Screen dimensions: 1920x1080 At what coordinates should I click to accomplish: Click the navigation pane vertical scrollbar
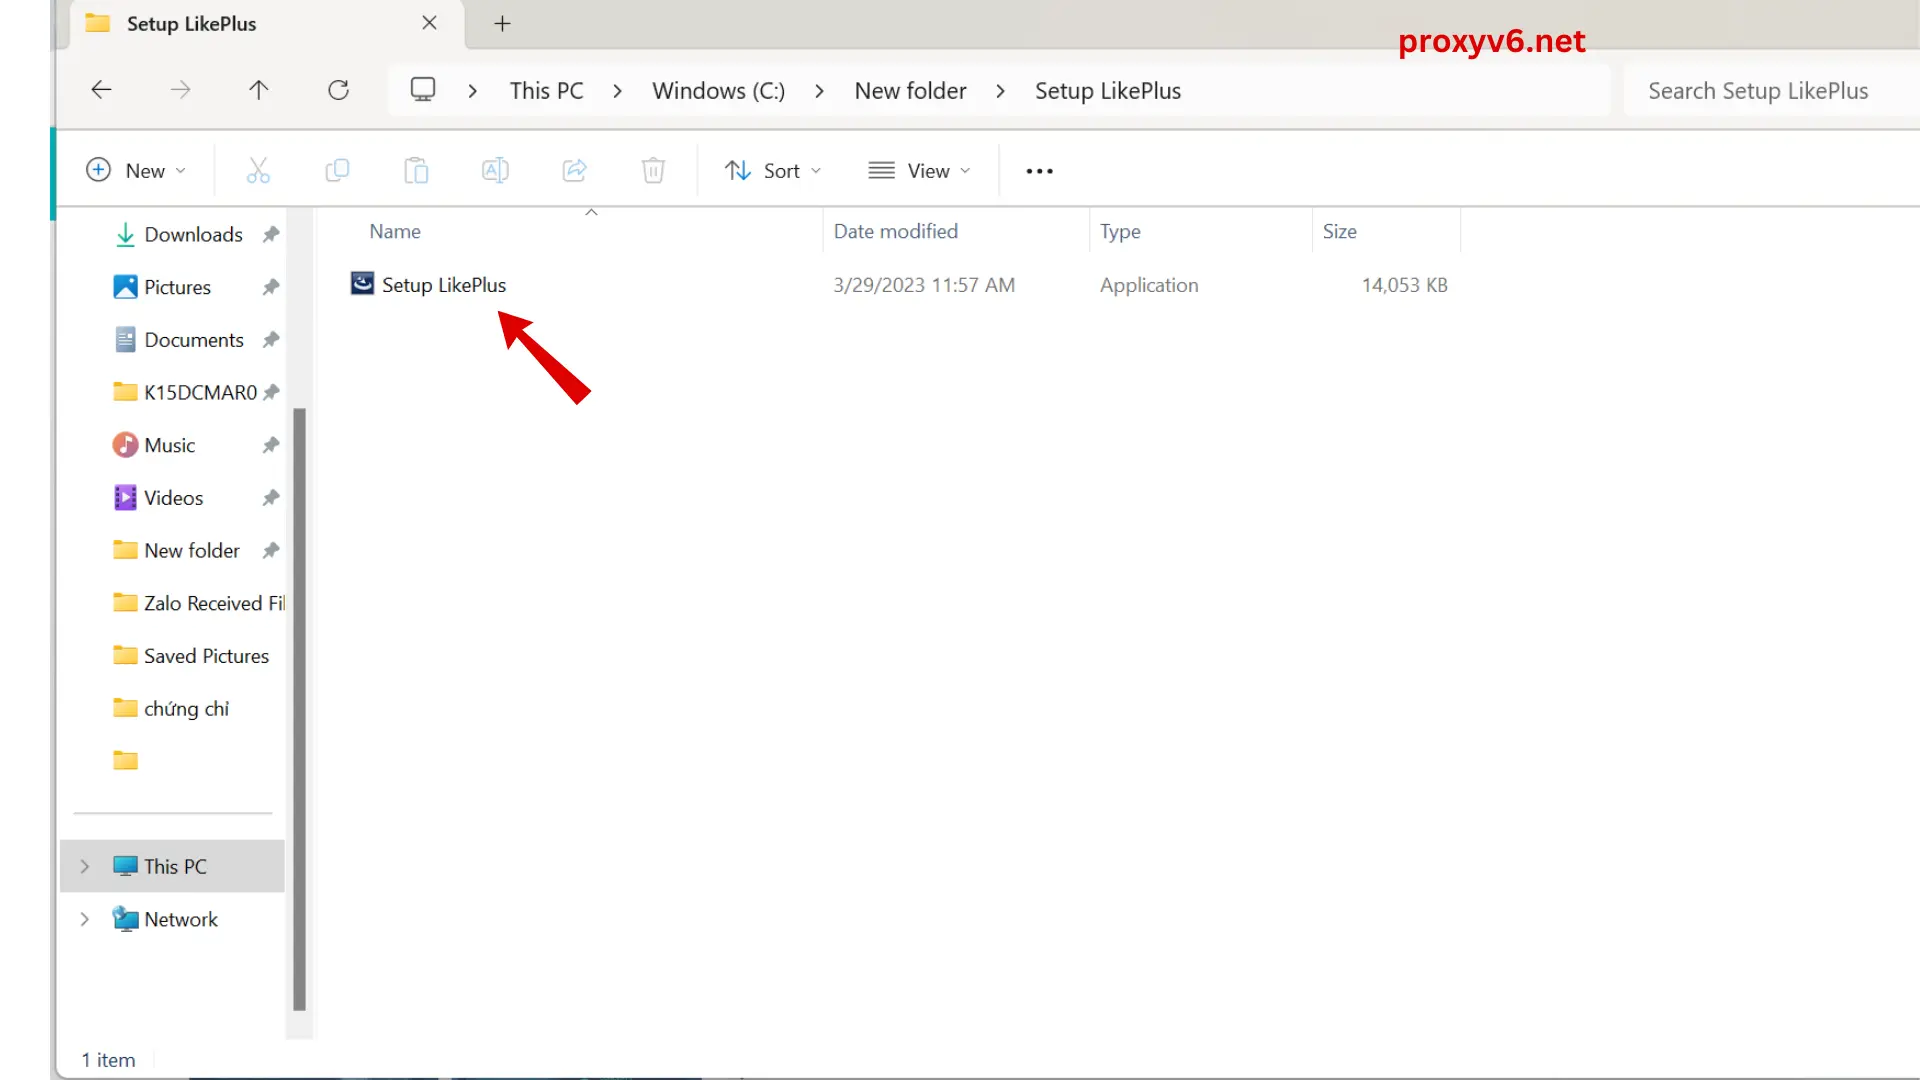pos(299,710)
